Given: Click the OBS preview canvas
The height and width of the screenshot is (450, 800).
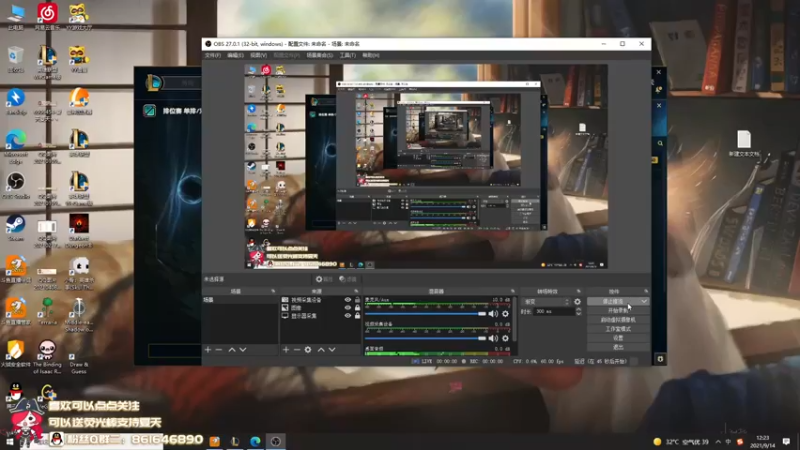Looking at the screenshot, I should coord(426,166).
